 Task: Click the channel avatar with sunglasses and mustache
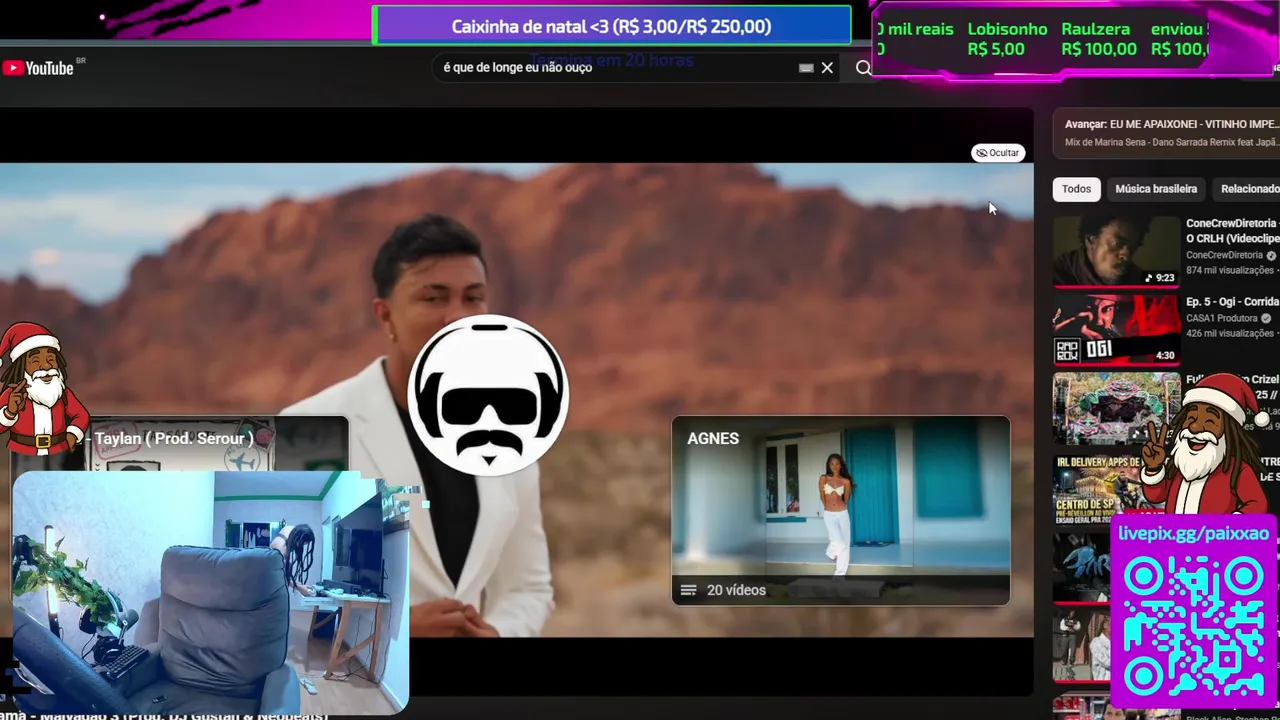click(489, 393)
